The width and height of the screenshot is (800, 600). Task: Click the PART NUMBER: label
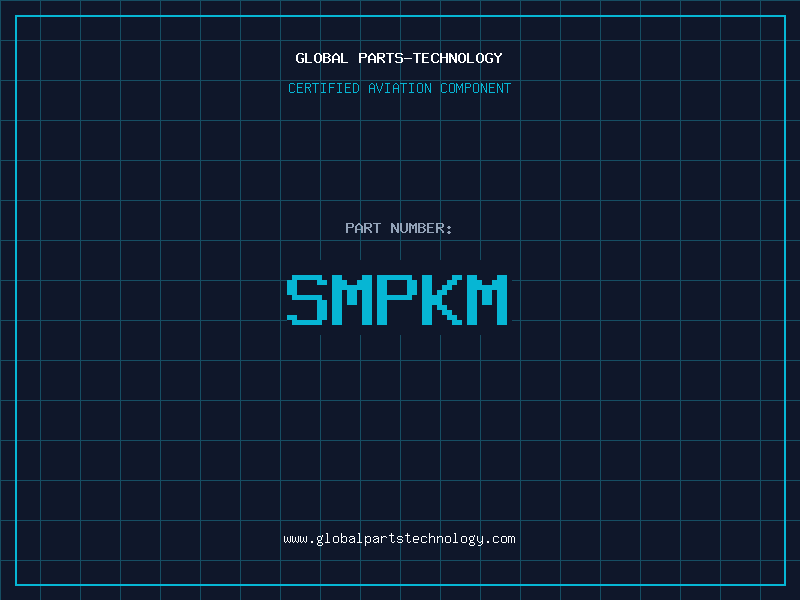coord(399,228)
